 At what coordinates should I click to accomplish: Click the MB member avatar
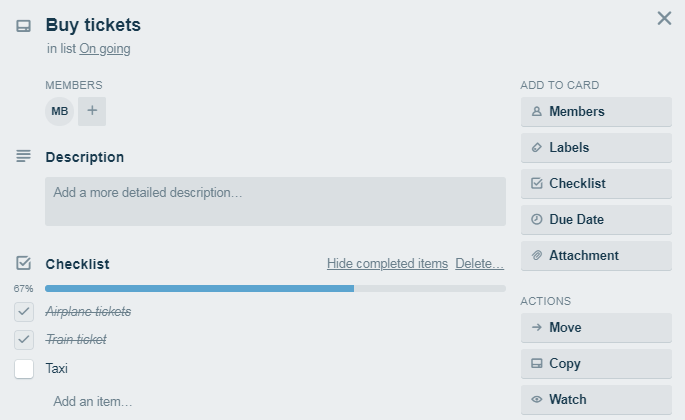click(x=60, y=111)
